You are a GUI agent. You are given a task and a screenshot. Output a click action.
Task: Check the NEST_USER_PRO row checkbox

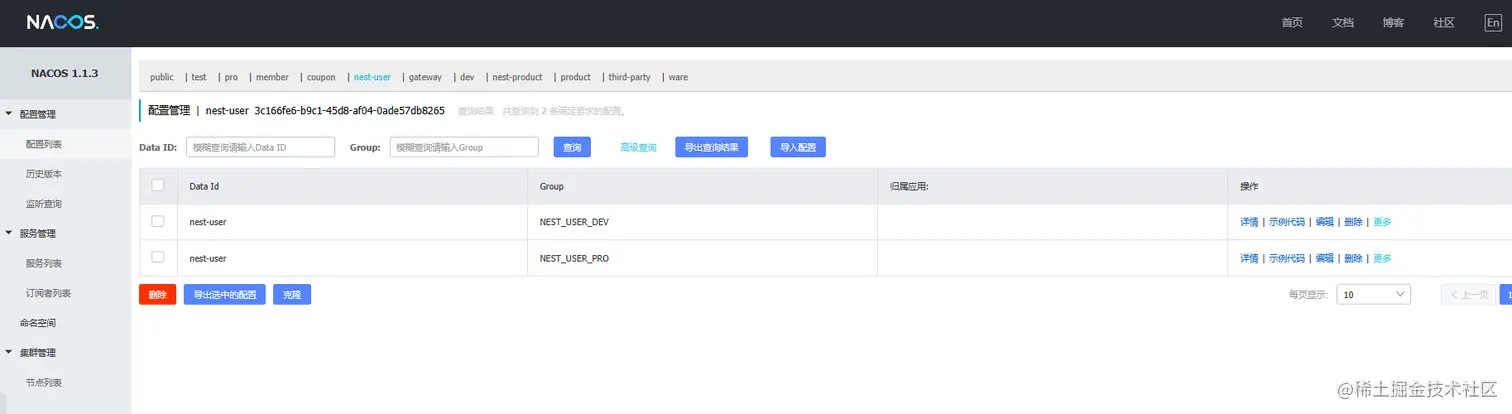pos(158,257)
